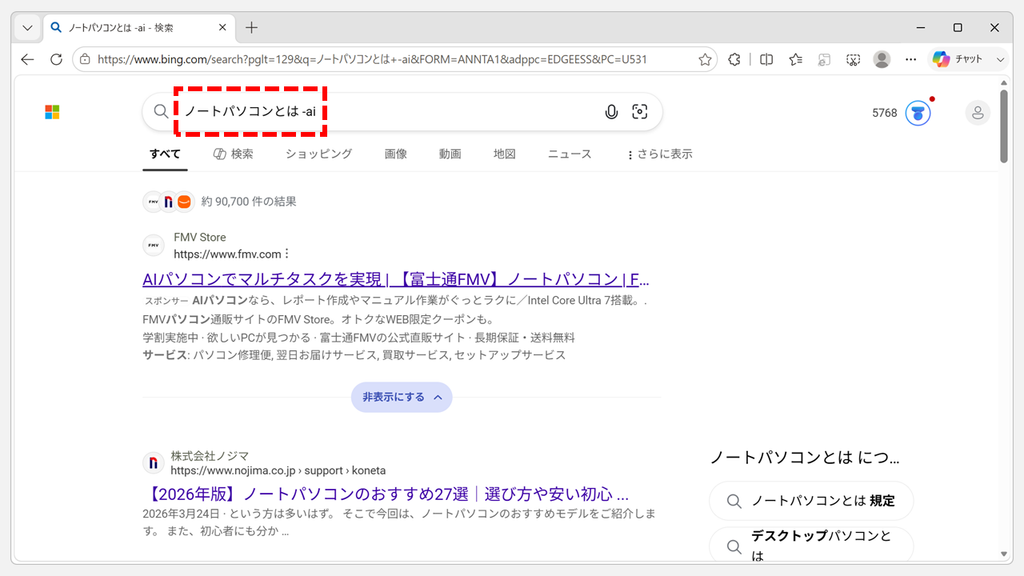Switch to the 画像 tab

pyautogui.click(x=396, y=154)
